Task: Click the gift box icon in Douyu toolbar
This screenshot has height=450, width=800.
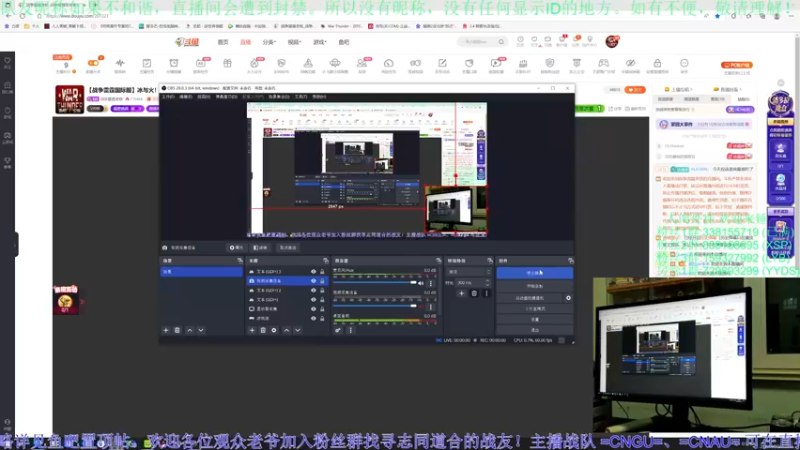Action: 227,63
